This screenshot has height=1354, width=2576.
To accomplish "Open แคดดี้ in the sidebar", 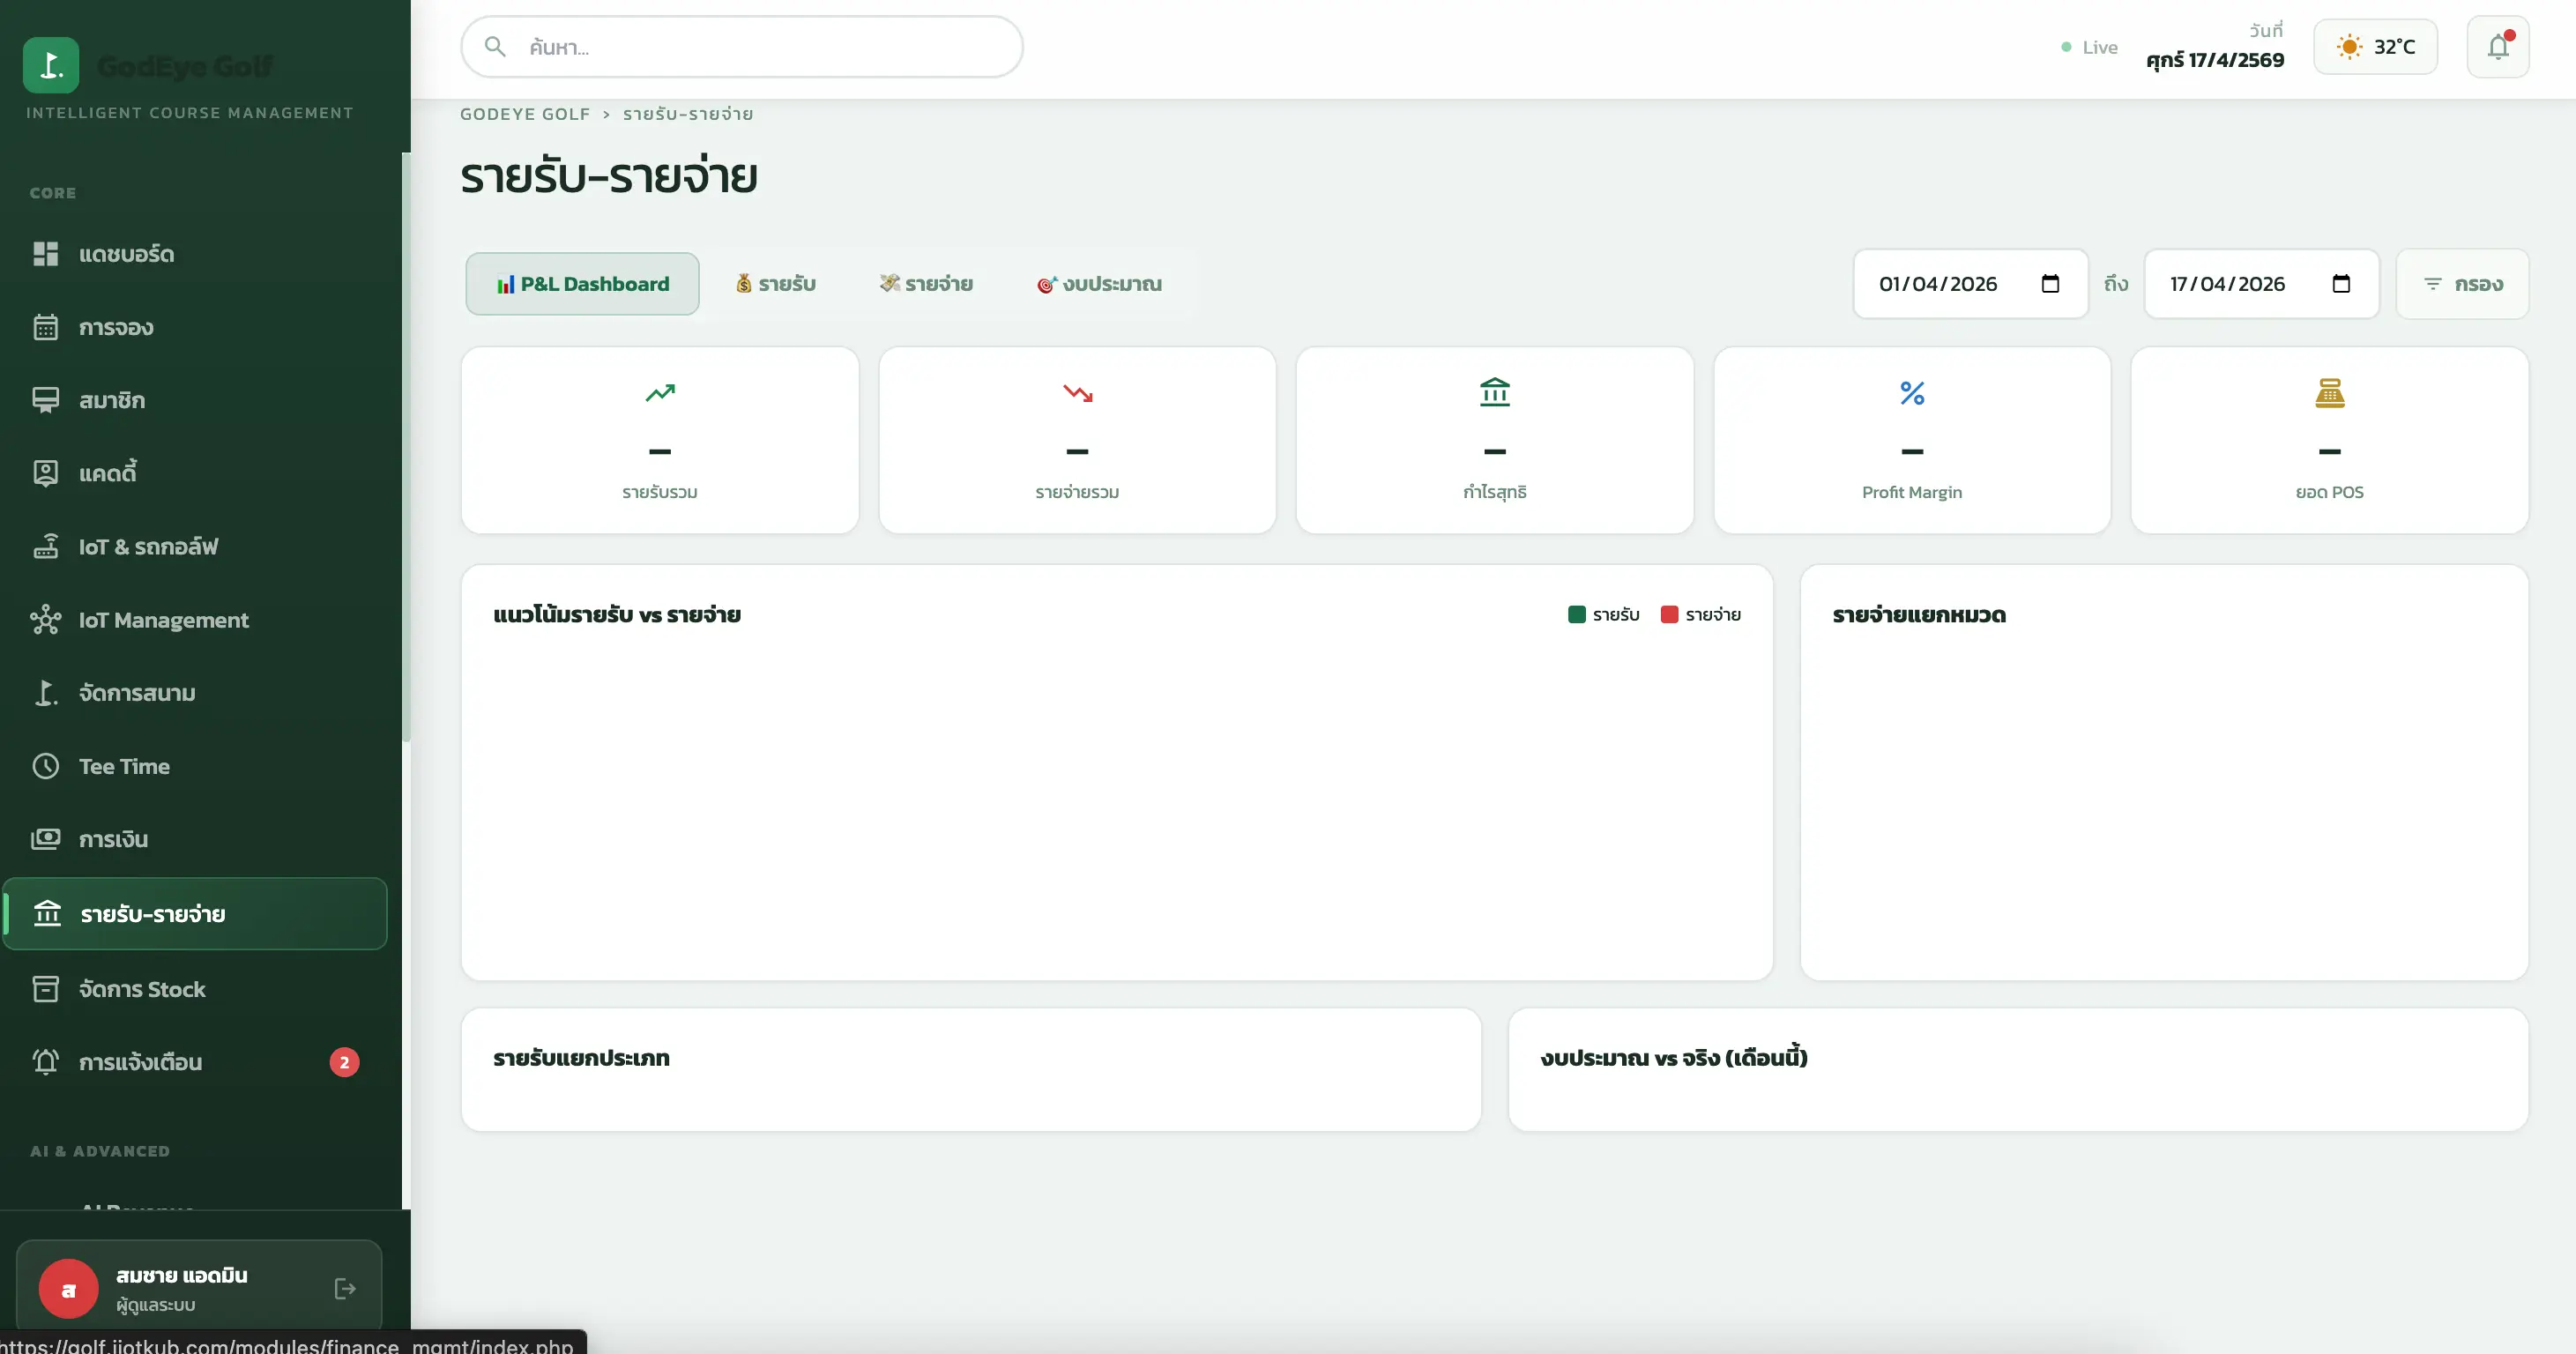I will point(195,473).
